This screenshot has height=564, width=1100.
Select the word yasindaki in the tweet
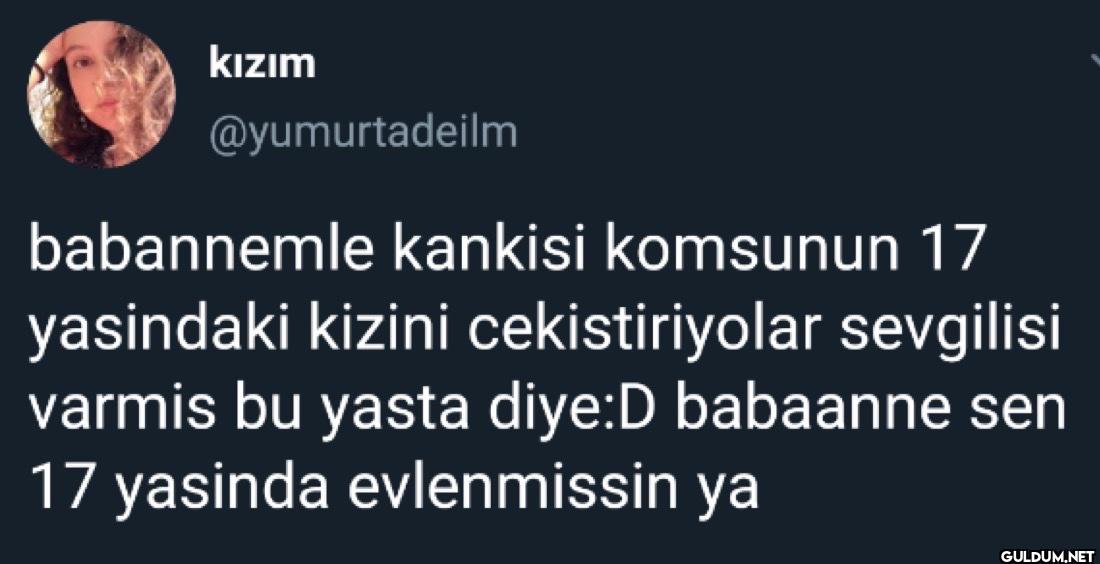tap(163, 328)
